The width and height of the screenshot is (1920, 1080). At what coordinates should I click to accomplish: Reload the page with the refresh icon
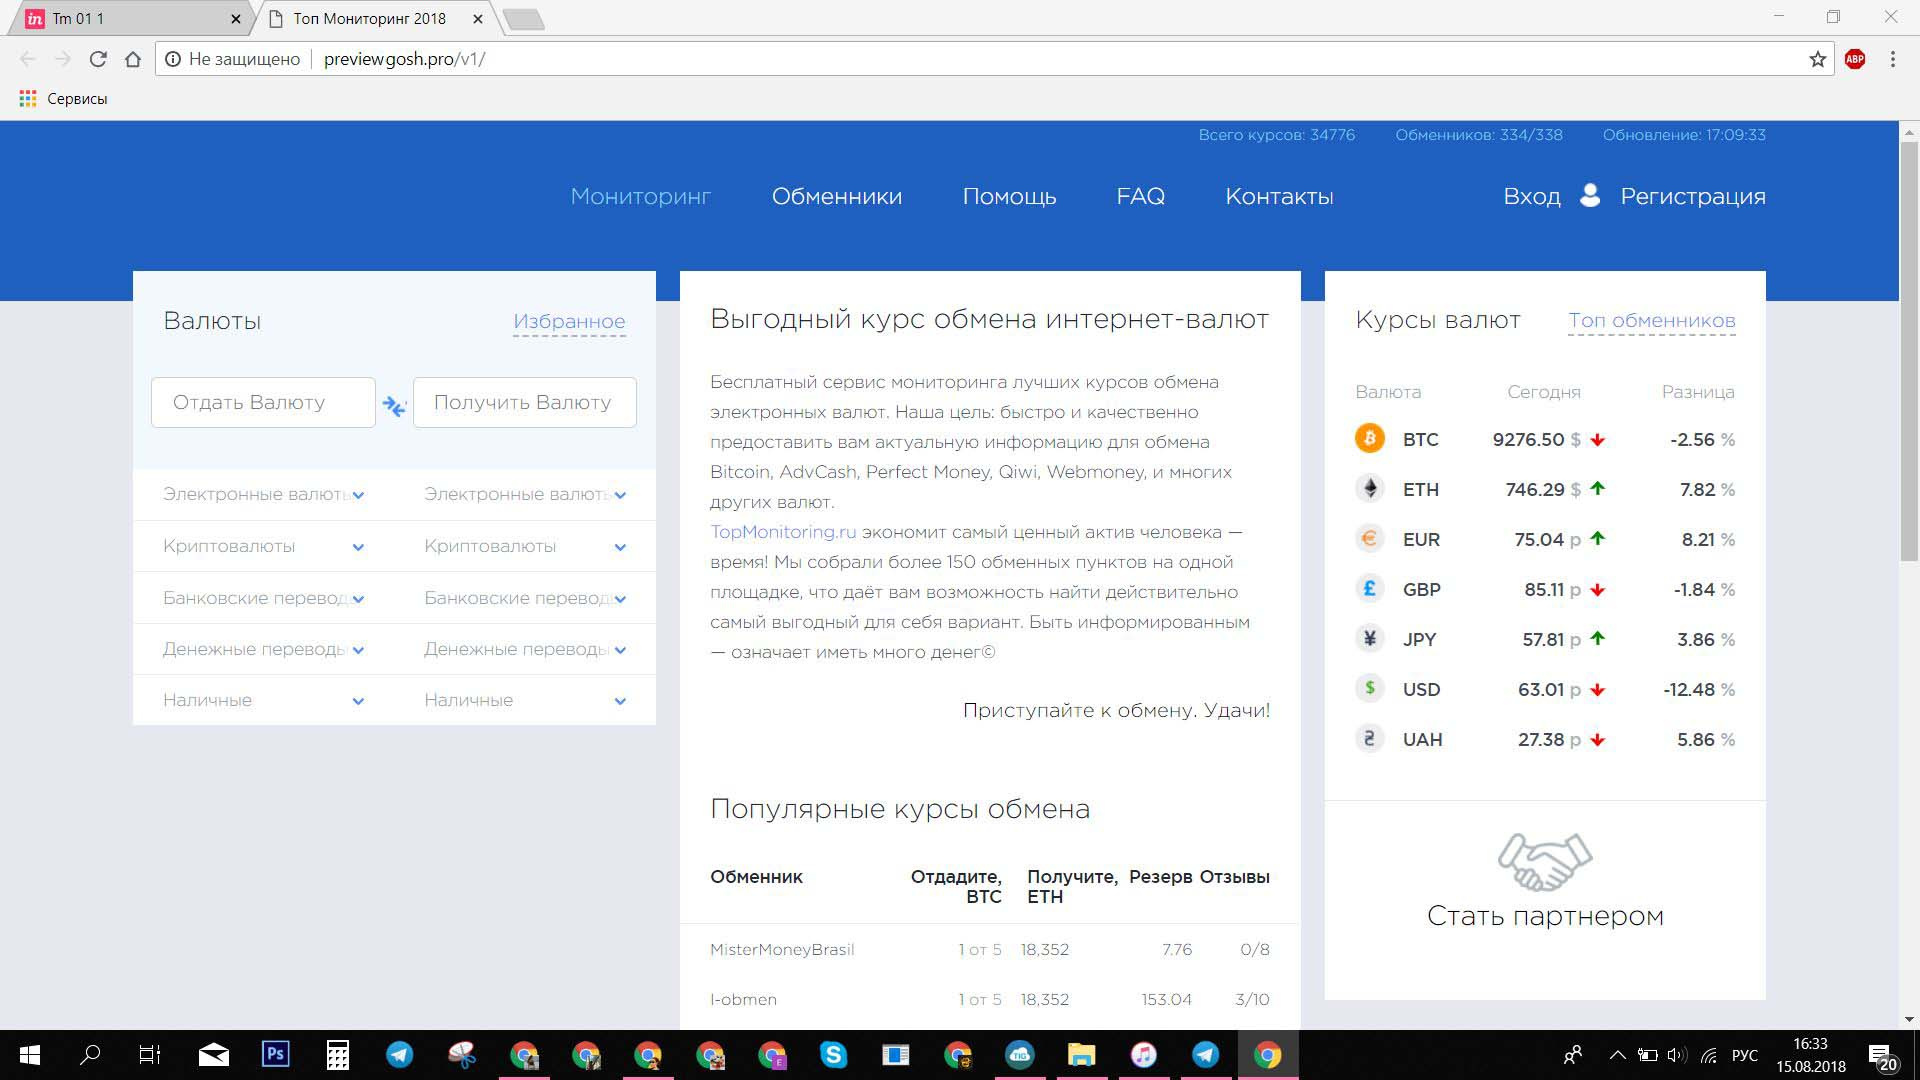tap(98, 59)
